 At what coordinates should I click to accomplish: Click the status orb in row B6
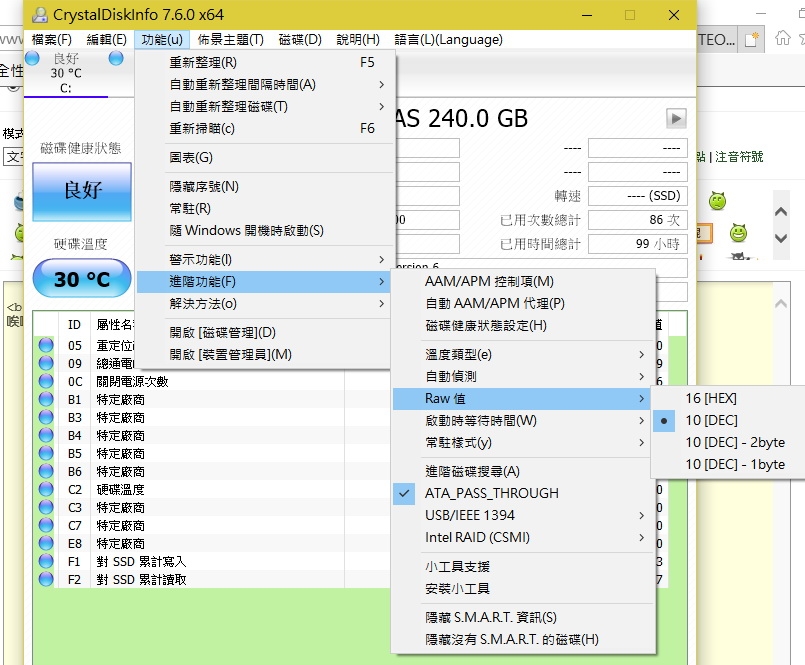click(46, 471)
